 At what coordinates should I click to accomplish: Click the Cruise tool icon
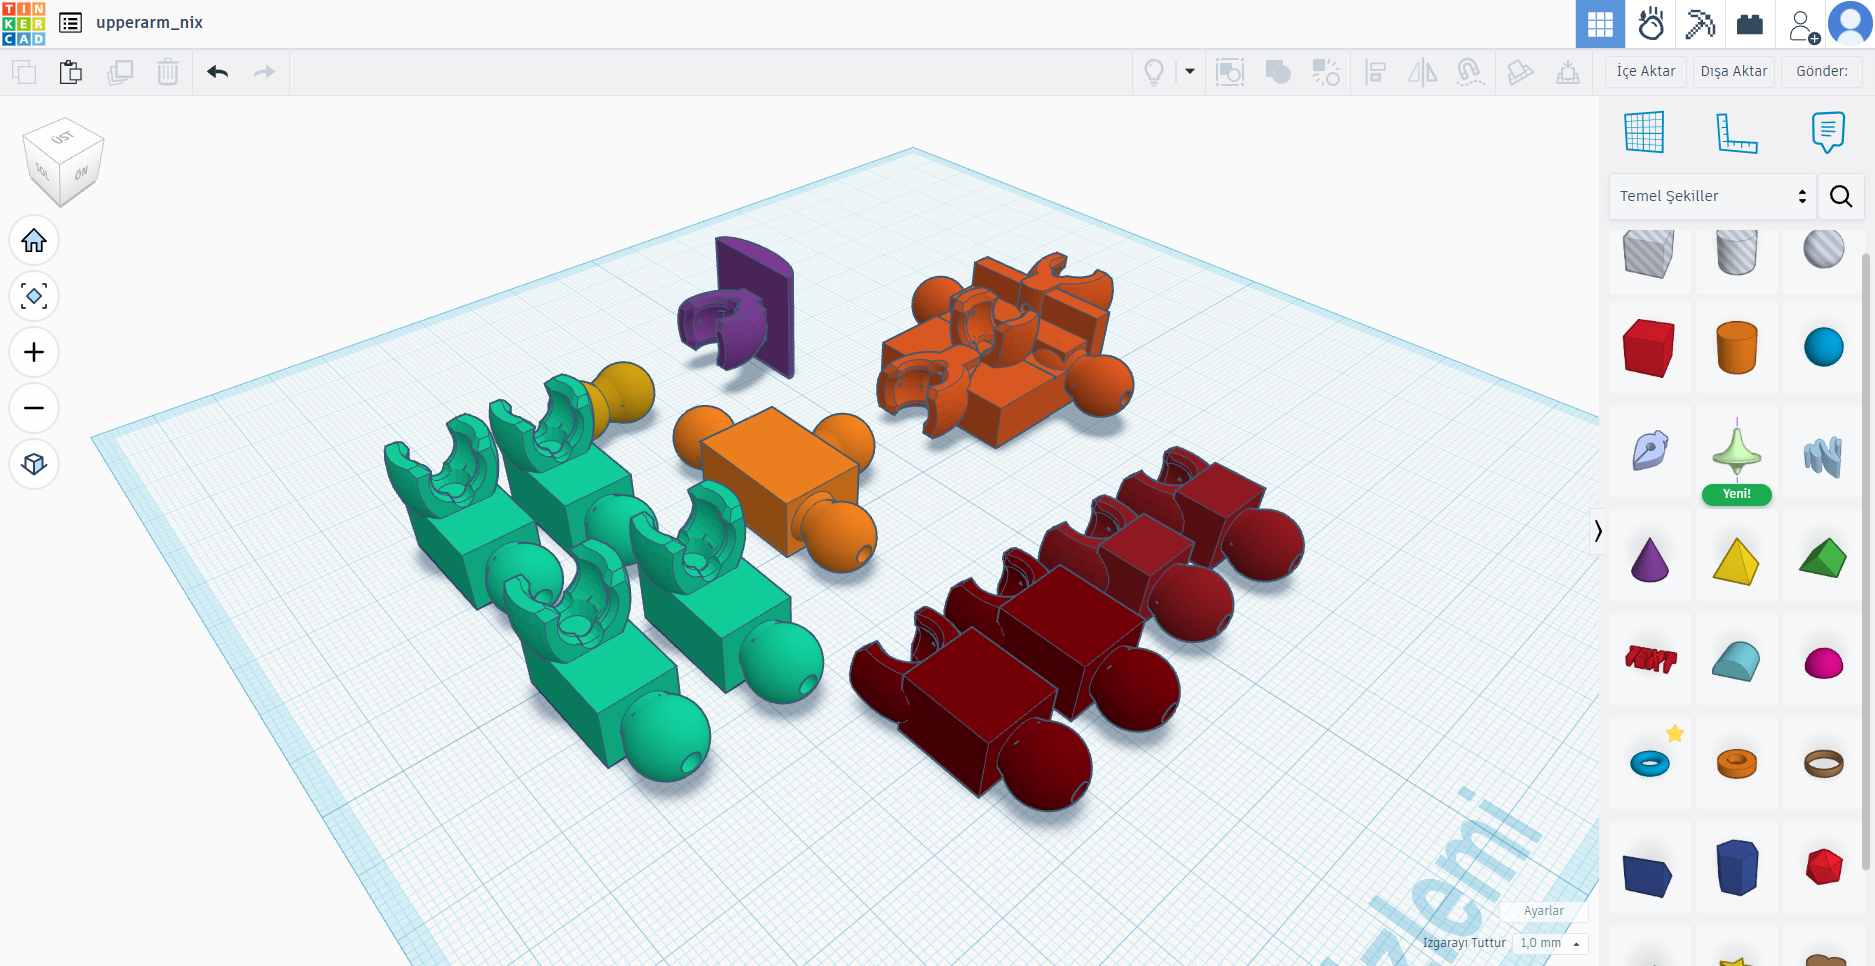1470,72
